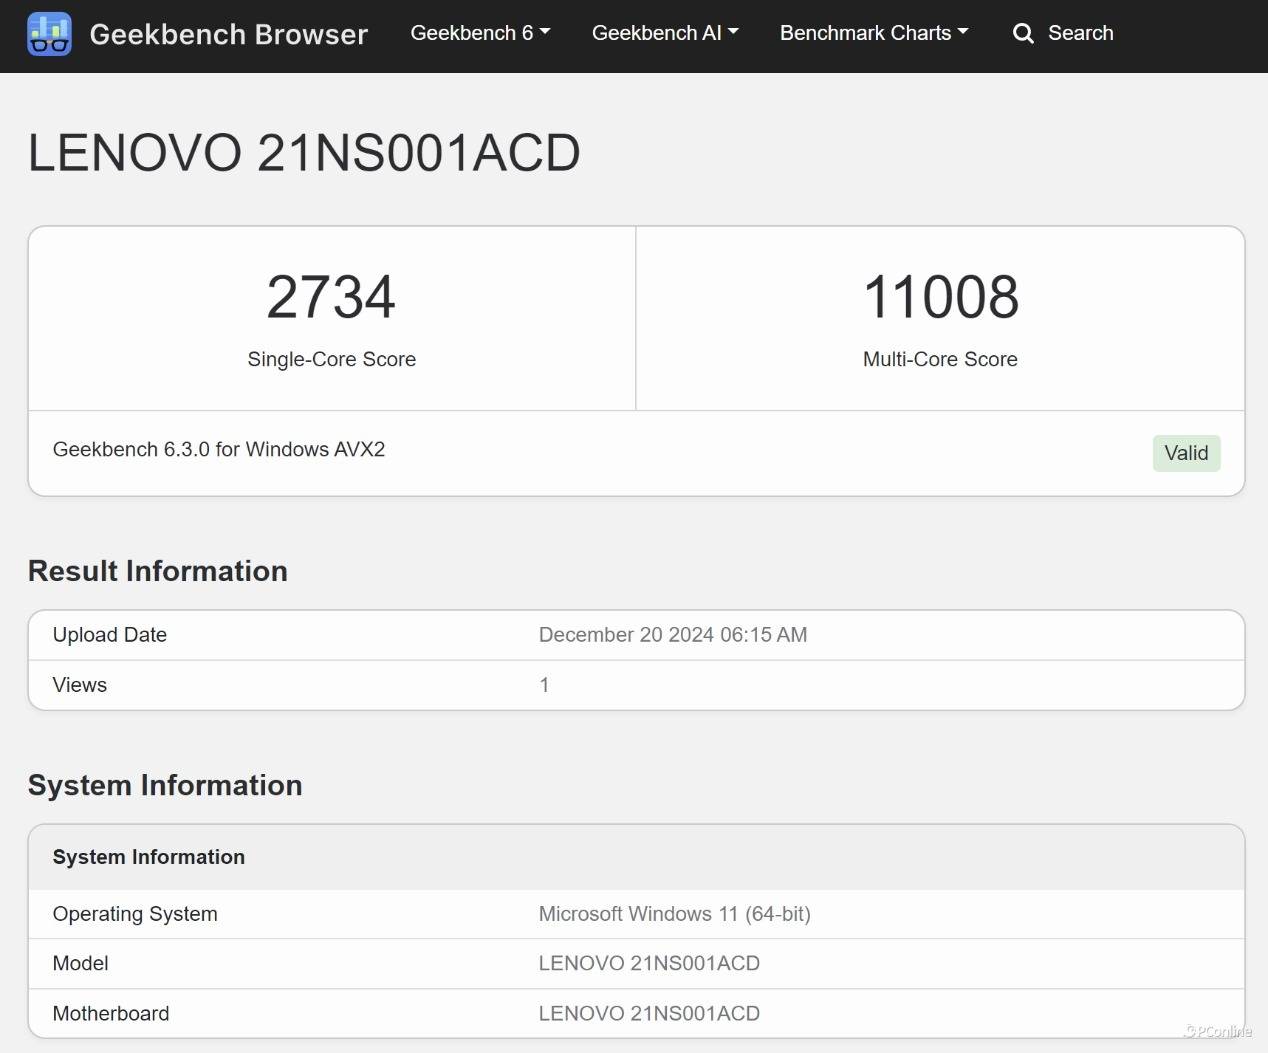The width and height of the screenshot is (1268, 1053).
Task: Expand the Geekbench AI dropdown
Action: (665, 33)
